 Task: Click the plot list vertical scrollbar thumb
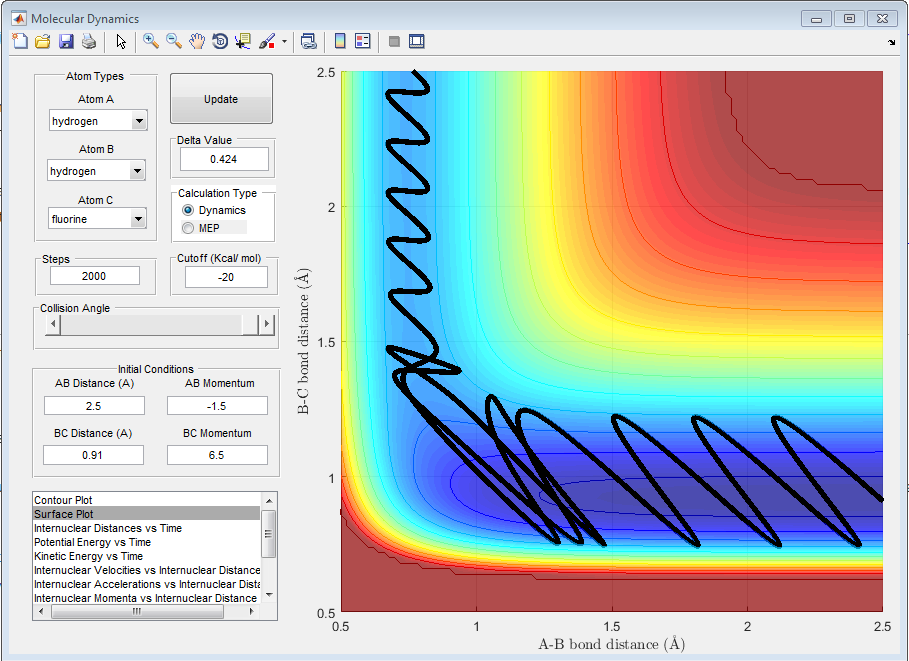[268, 533]
